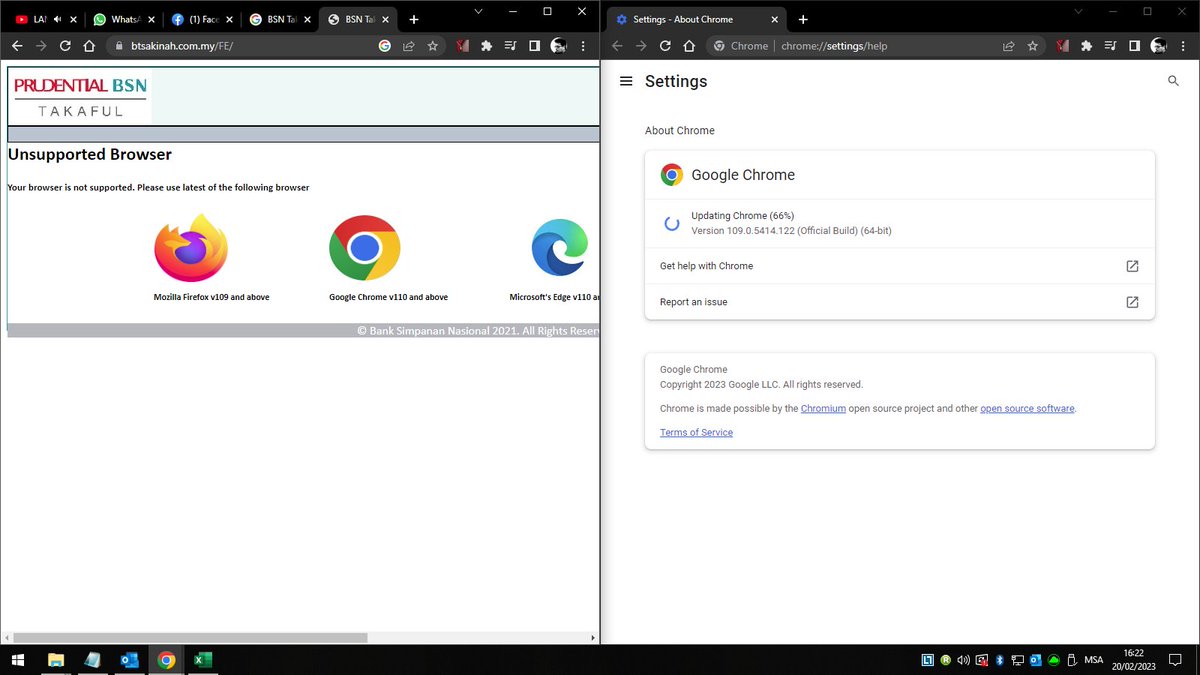Click the Mozilla Firefox logo
The width and height of the screenshot is (1200, 675).
[x=191, y=248]
